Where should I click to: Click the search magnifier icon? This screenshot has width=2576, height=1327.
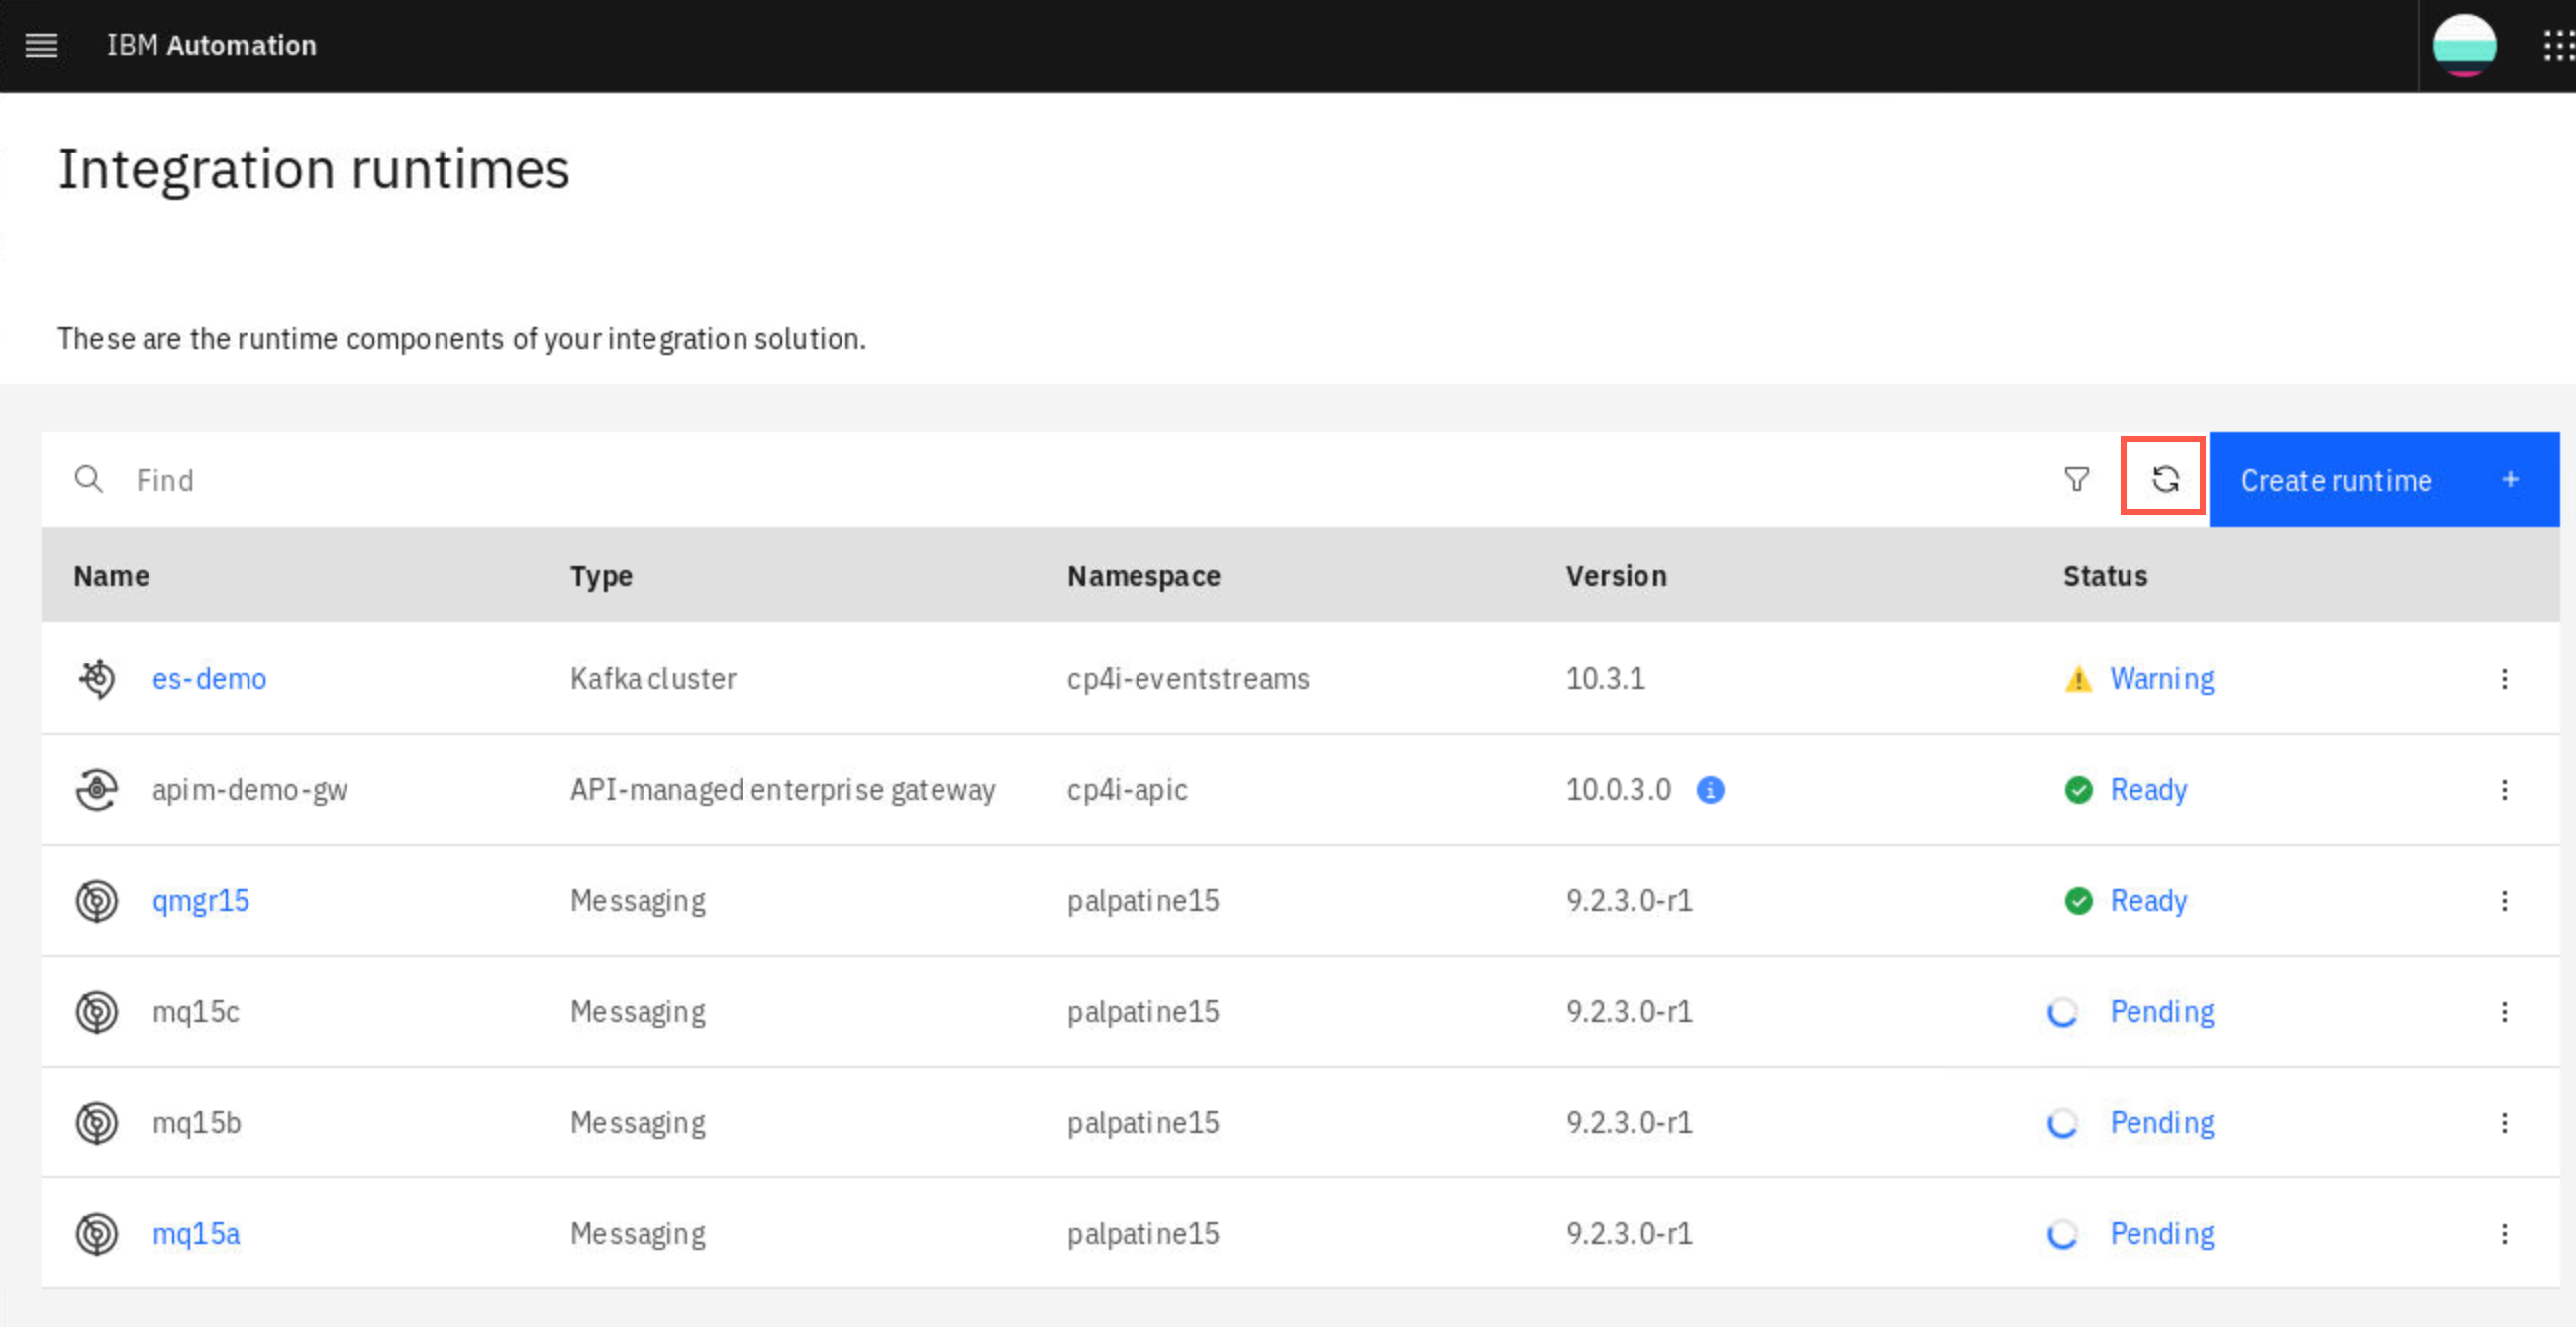[x=89, y=480]
